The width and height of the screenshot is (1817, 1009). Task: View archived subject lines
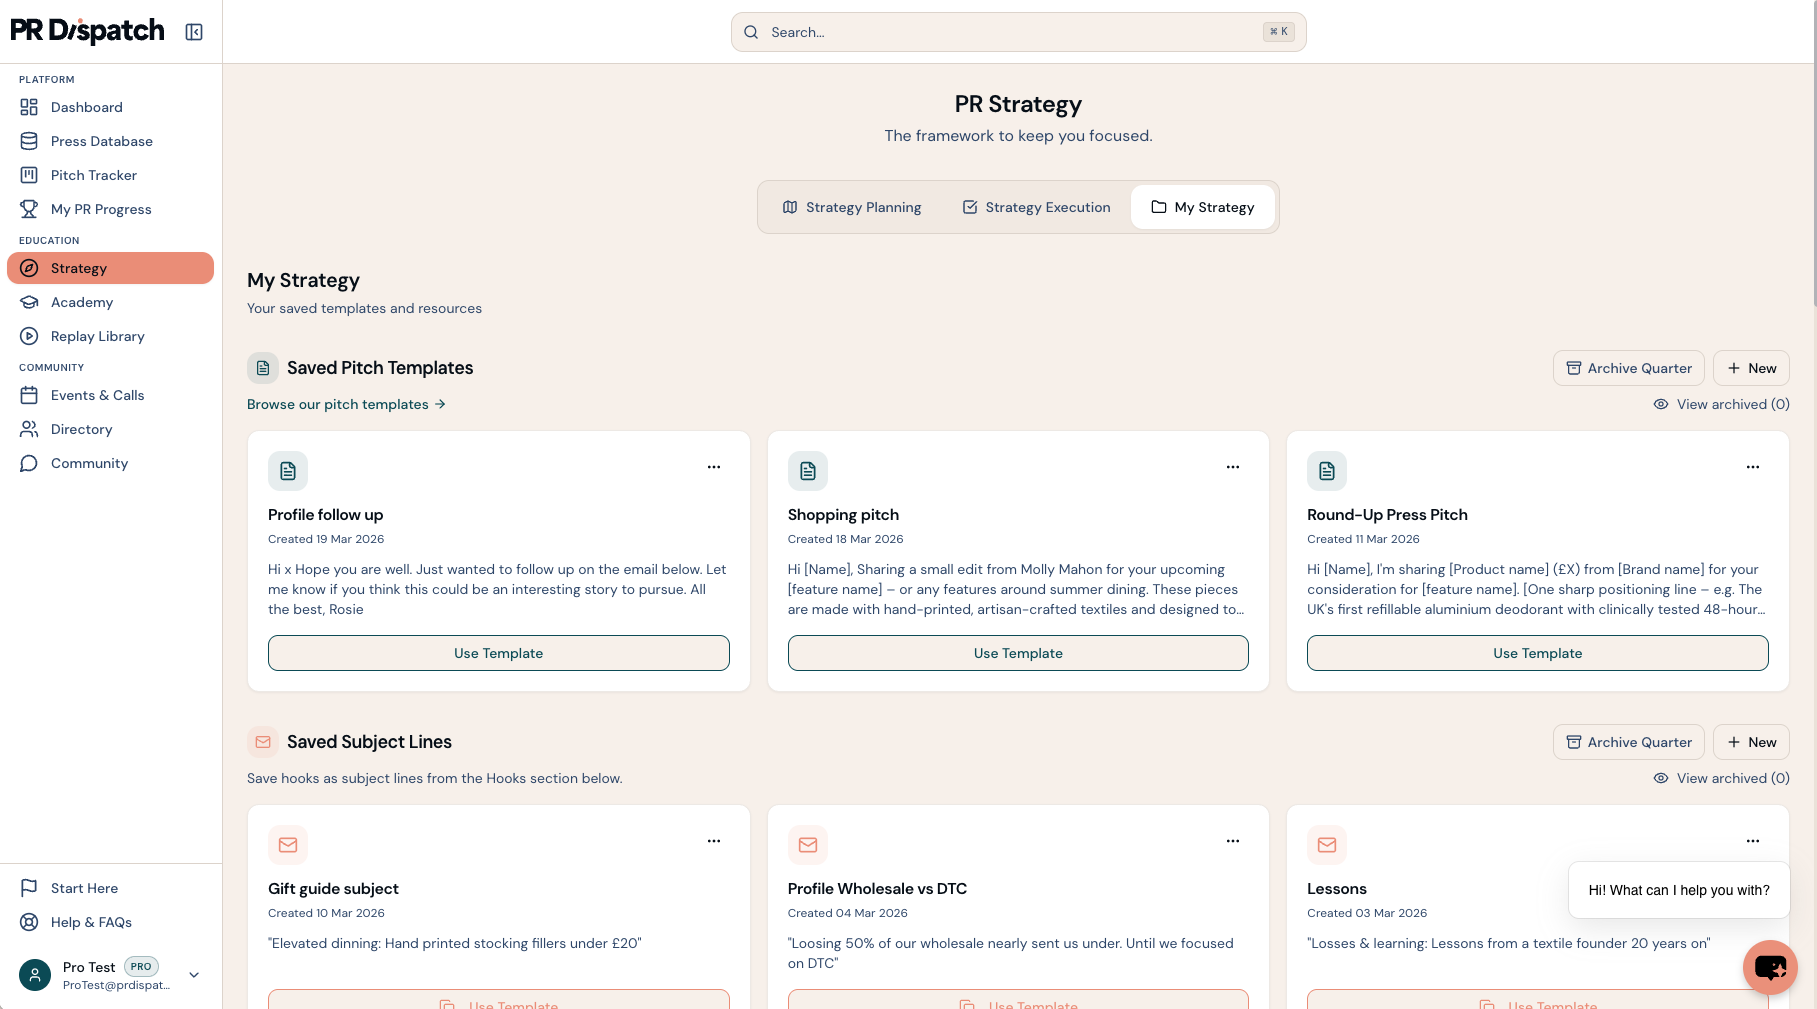click(1721, 778)
